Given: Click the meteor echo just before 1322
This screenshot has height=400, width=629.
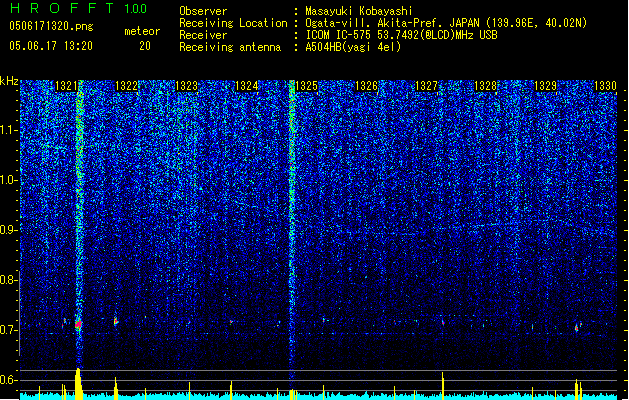Looking at the screenshot, I should point(116,321).
